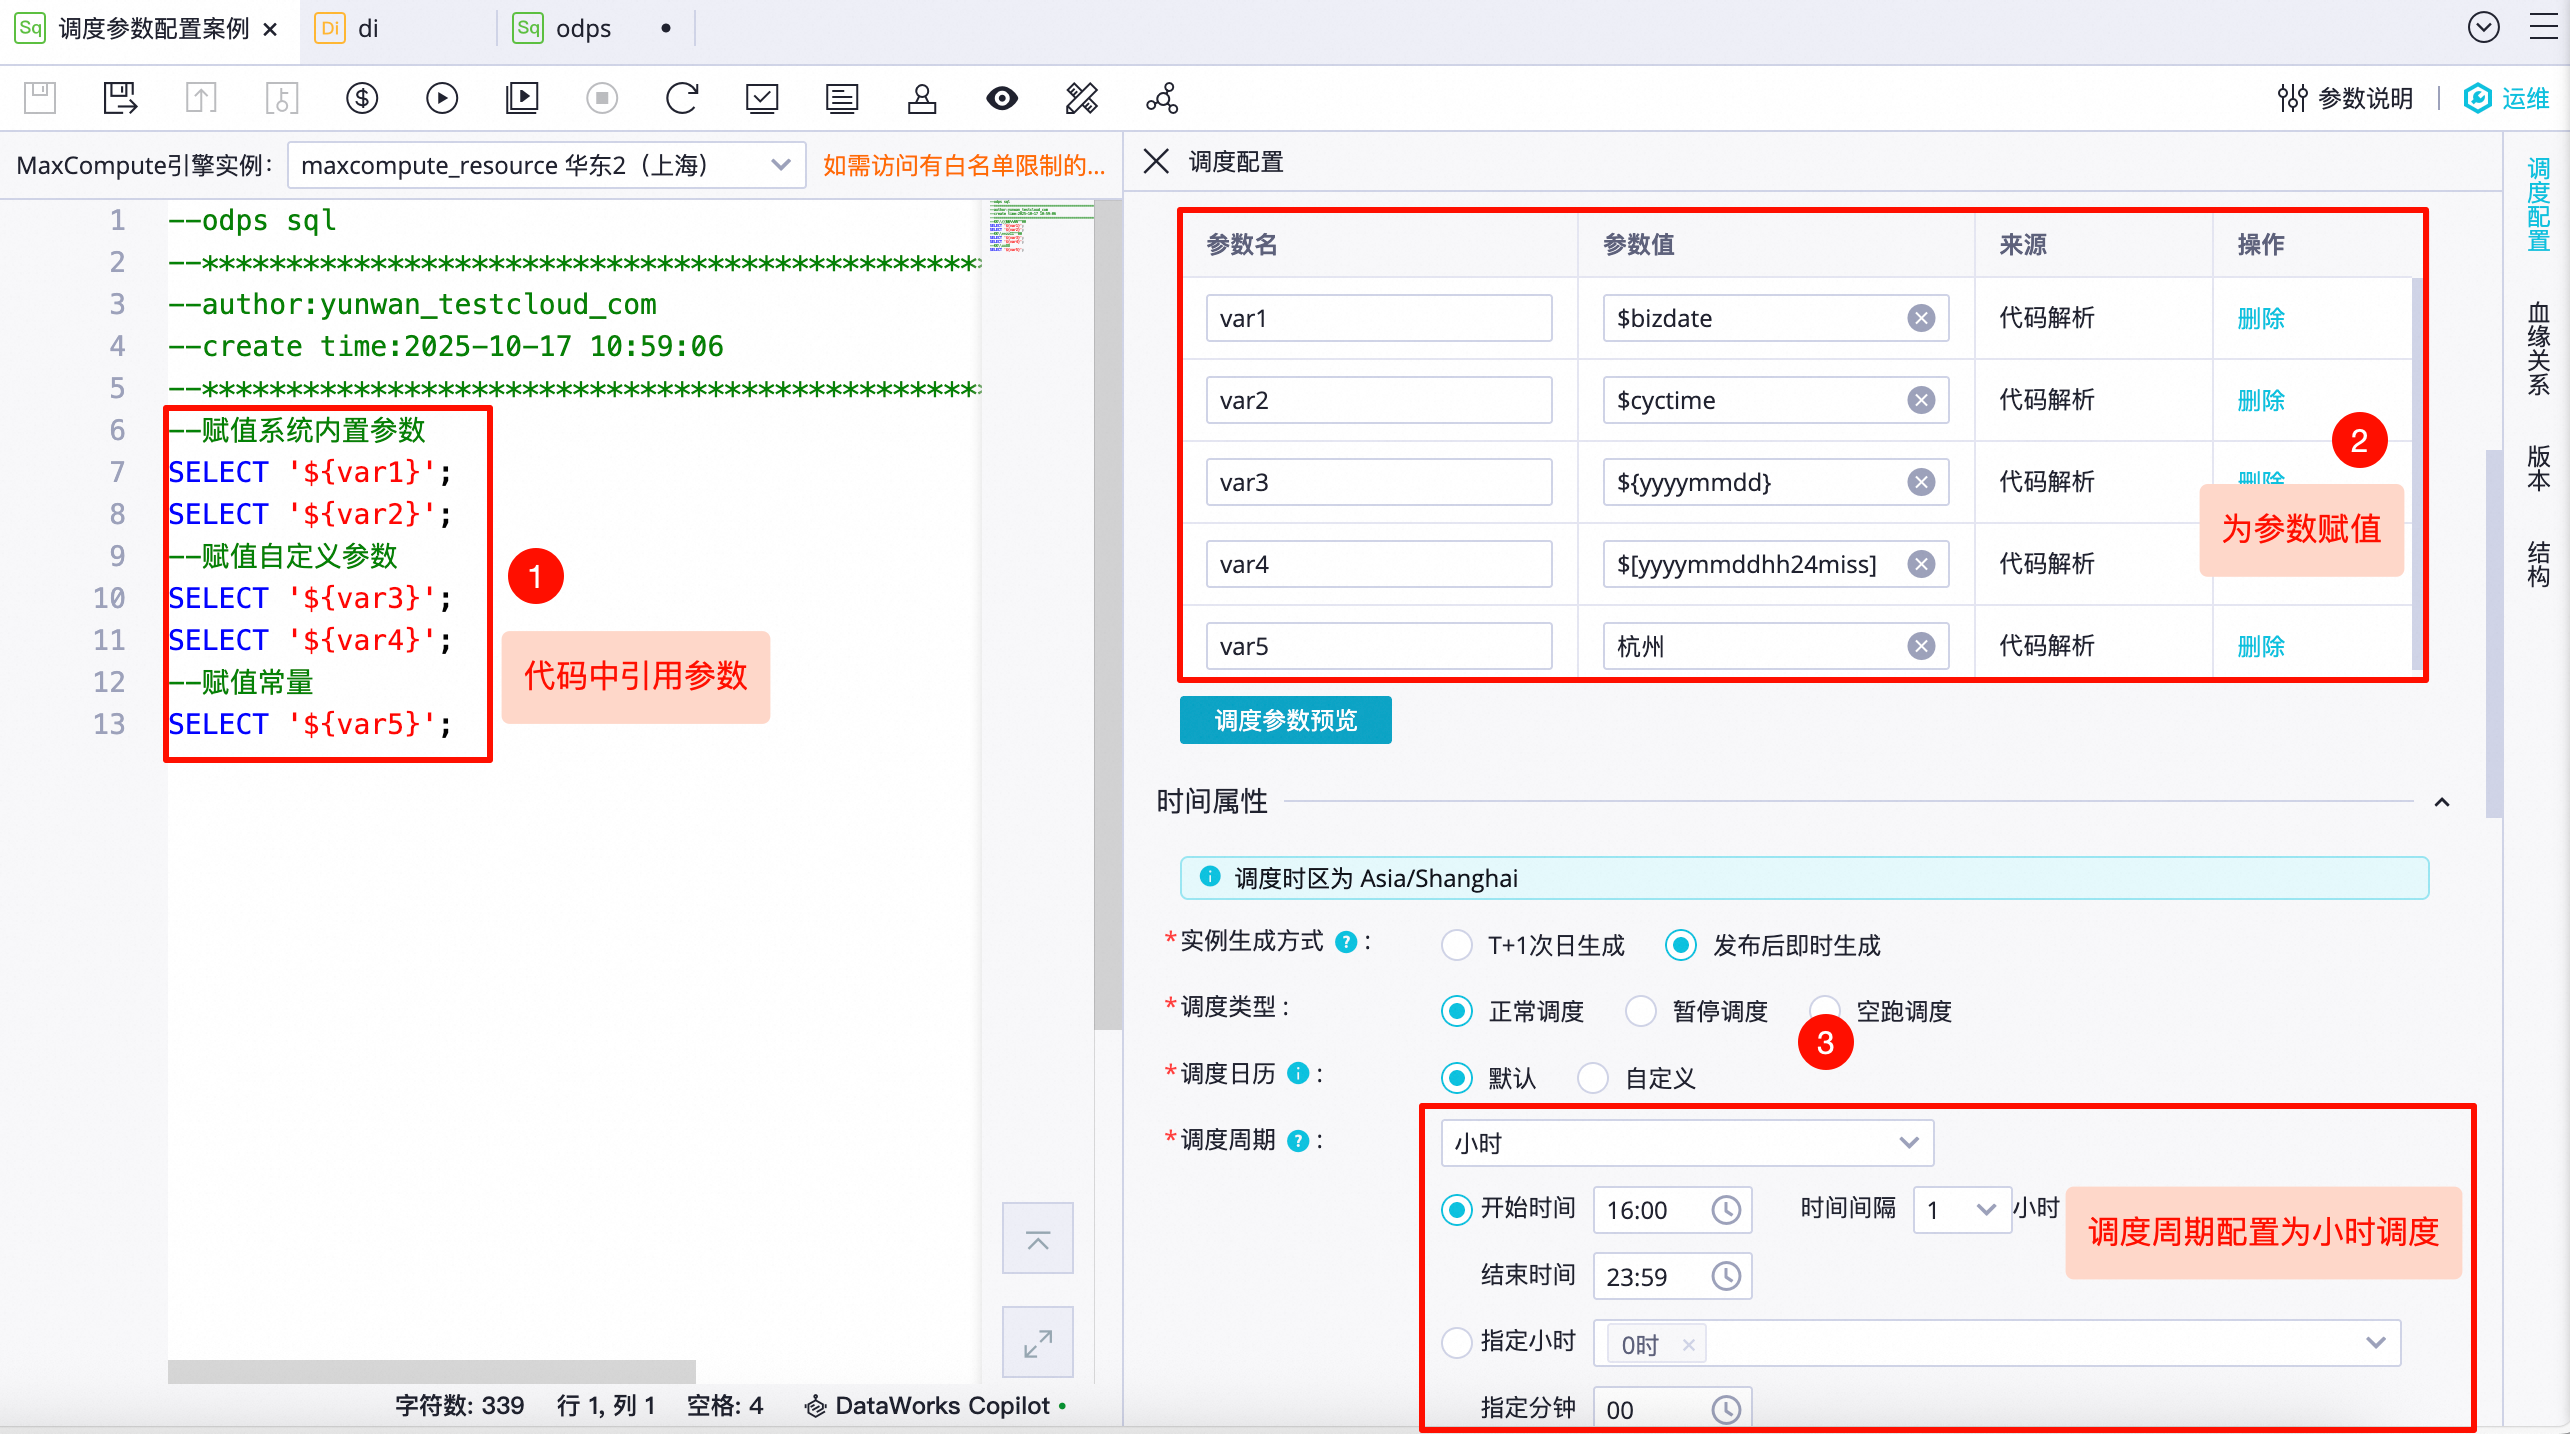Click the eye preview icon in toolbar
2570x1434 pixels.
(x=1001, y=98)
